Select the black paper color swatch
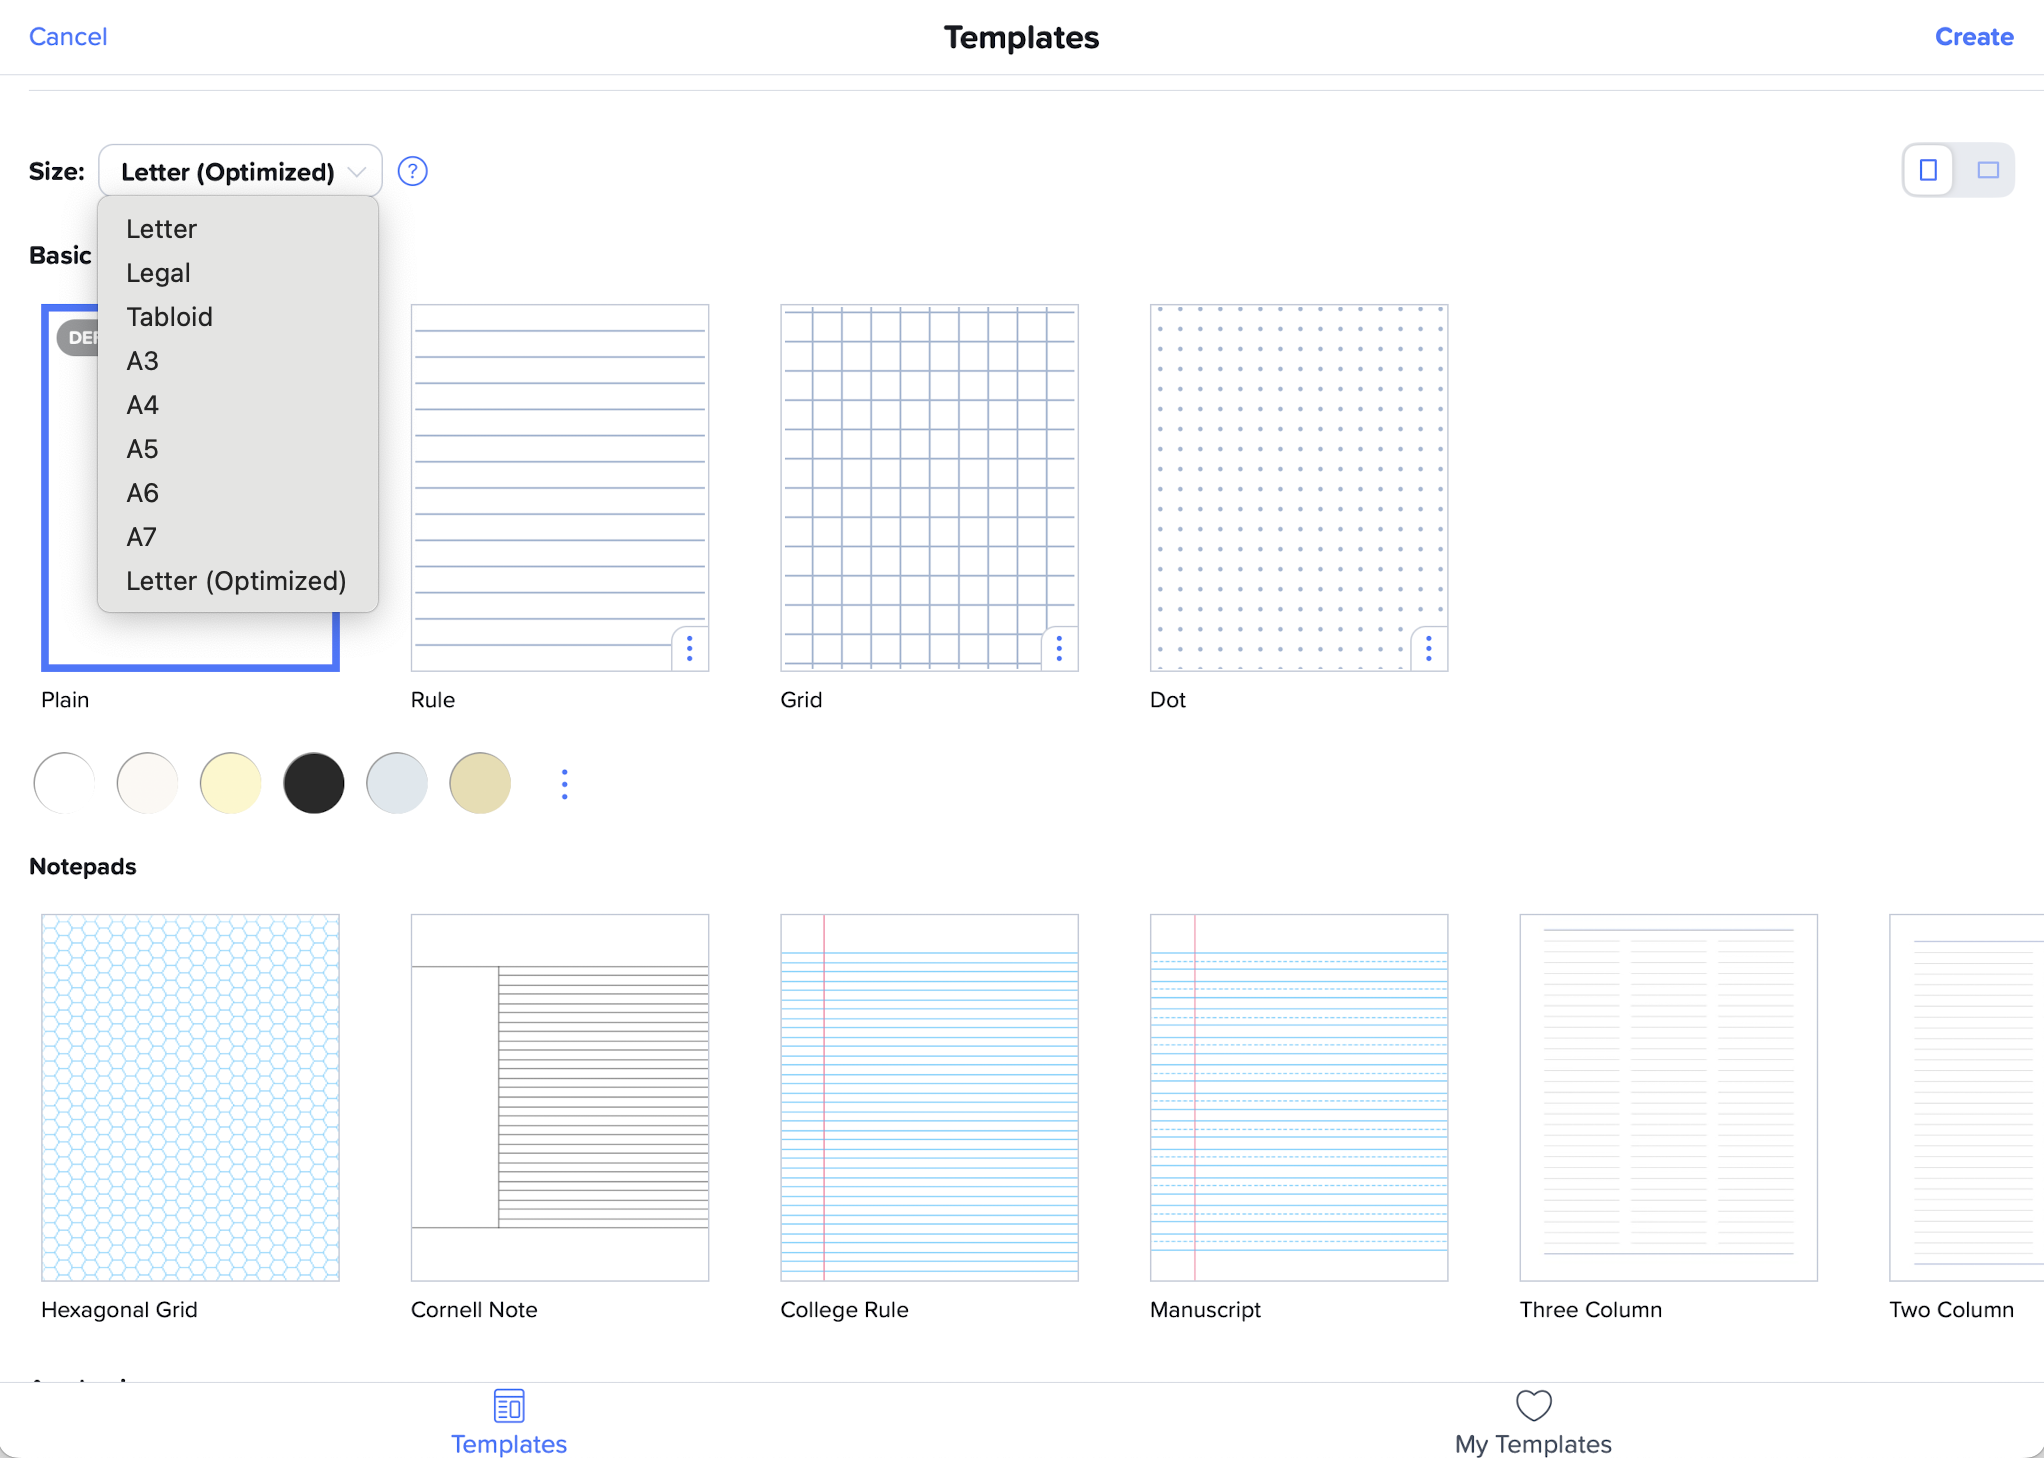The height and width of the screenshot is (1458, 2044). click(x=314, y=783)
